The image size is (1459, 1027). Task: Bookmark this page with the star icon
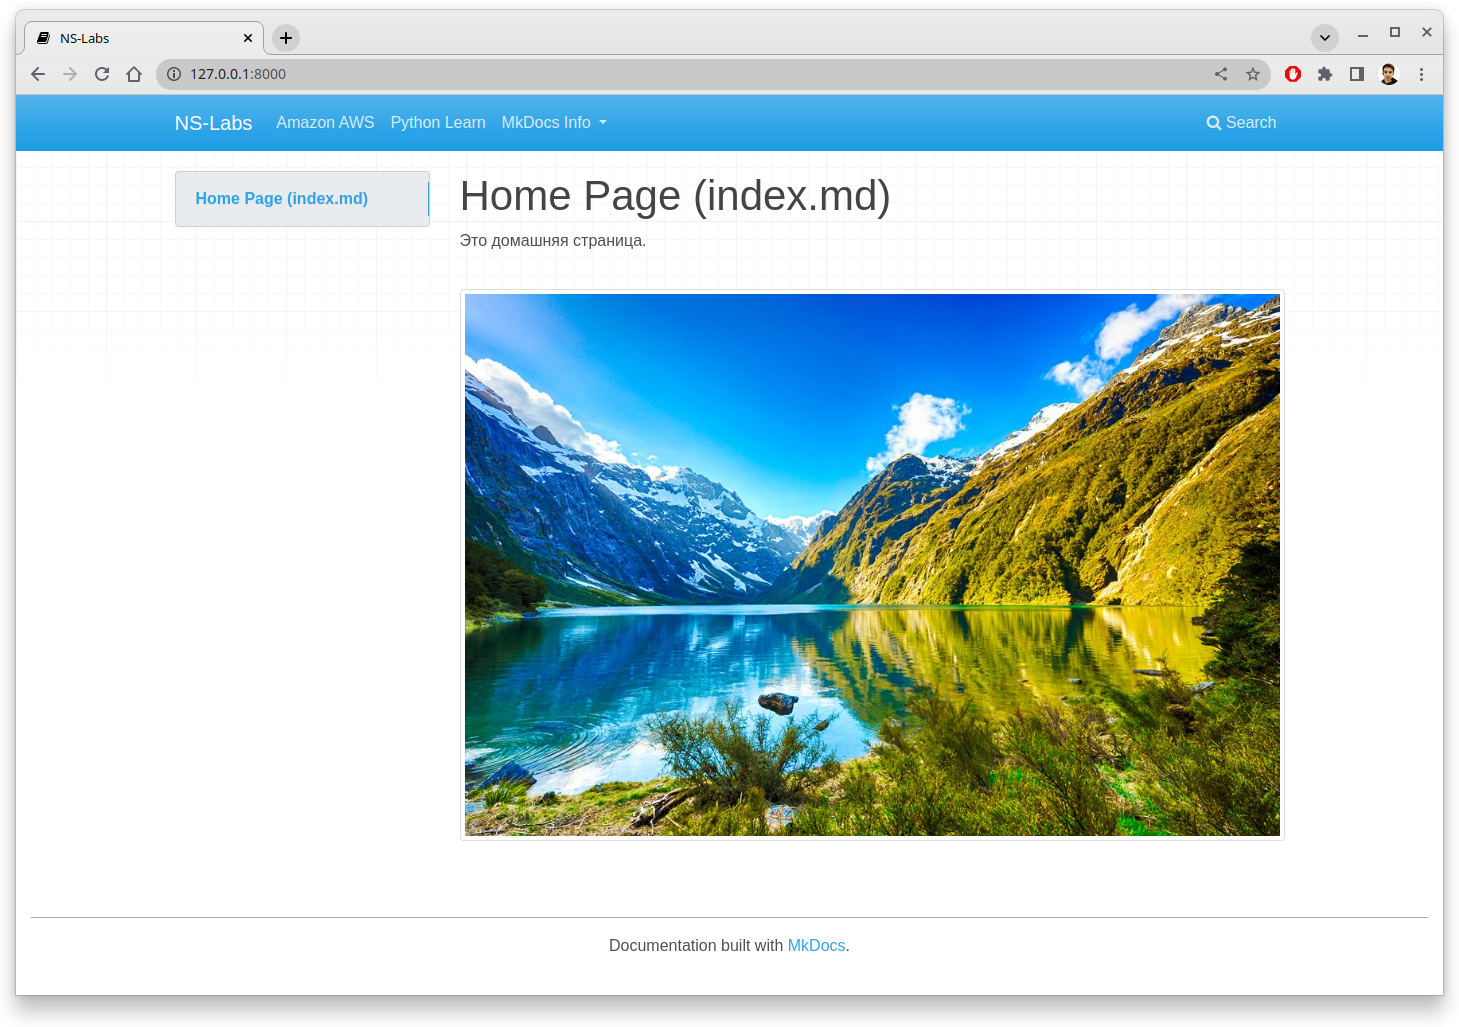(x=1253, y=74)
